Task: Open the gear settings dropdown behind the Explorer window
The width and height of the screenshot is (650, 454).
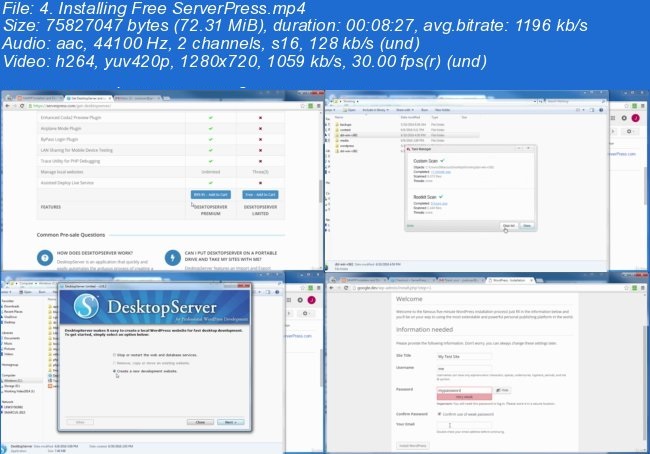Action: tap(629, 131)
